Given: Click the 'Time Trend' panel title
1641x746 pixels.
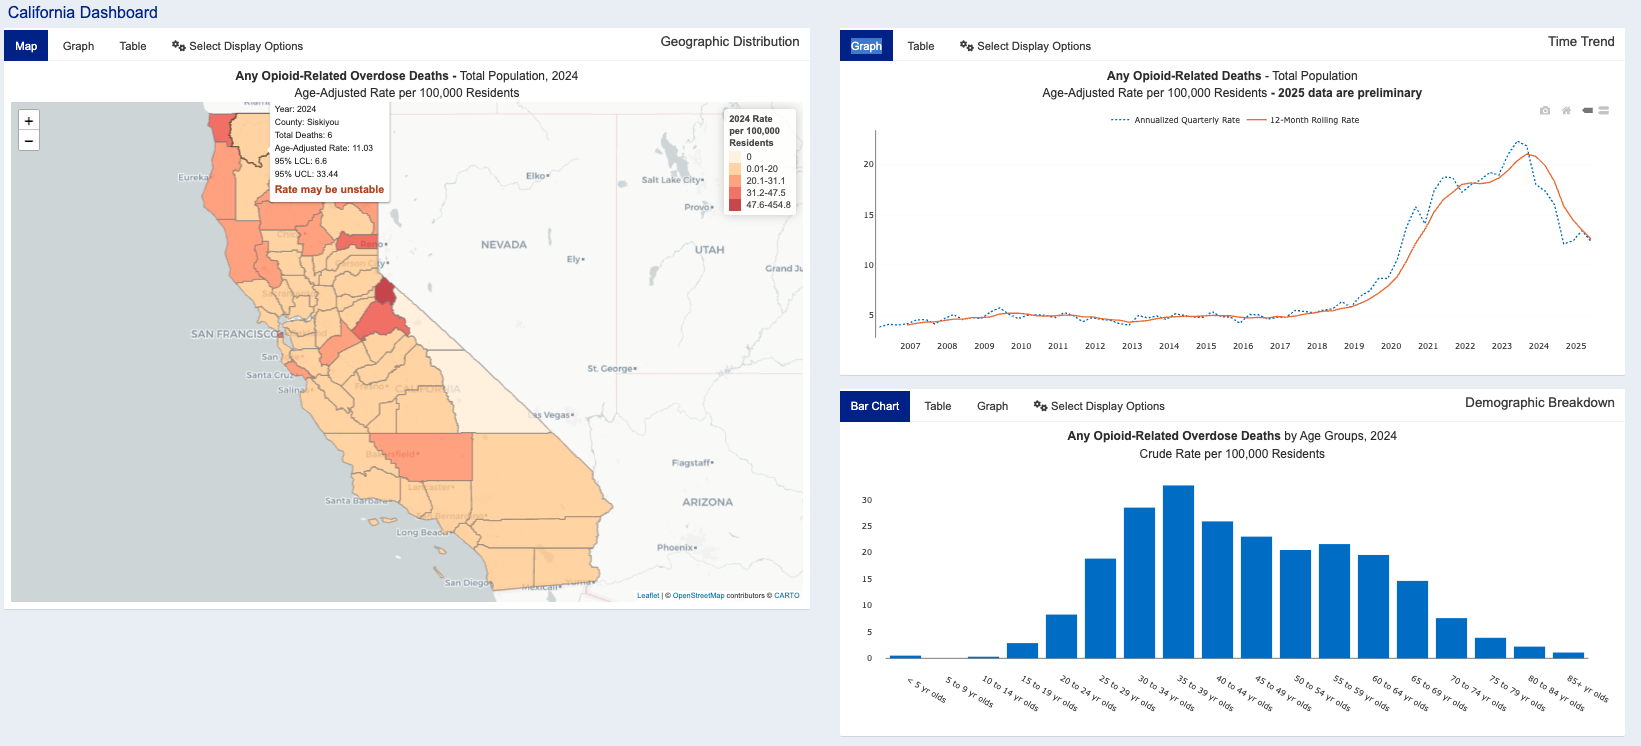Looking at the screenshot, I should pos(1581,42).
